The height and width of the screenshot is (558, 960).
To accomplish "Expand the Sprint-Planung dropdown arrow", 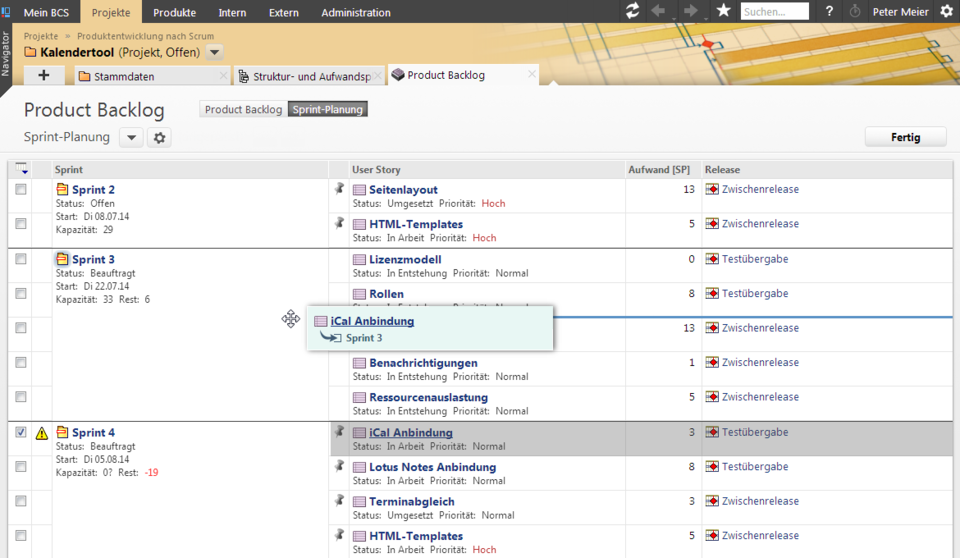I will [x=131, y=138].
